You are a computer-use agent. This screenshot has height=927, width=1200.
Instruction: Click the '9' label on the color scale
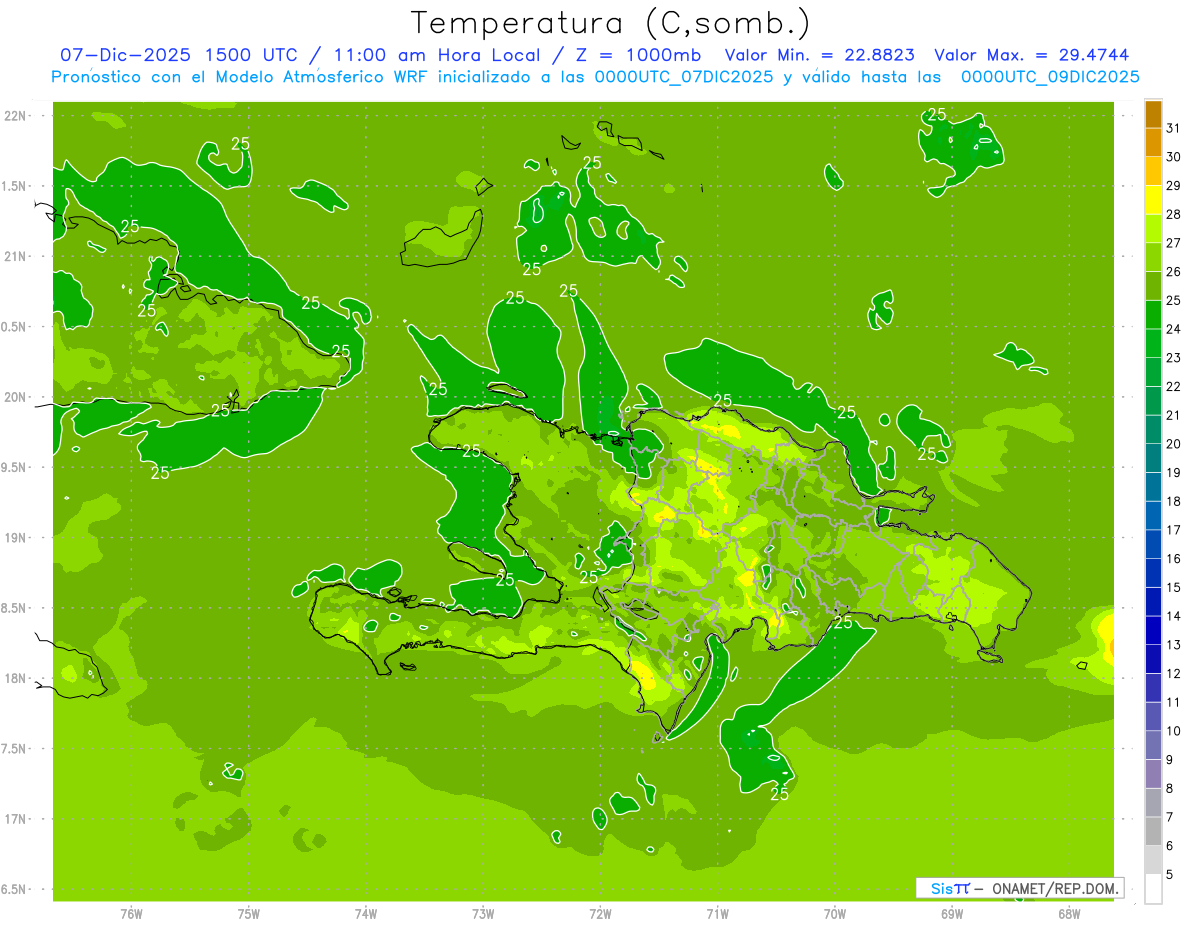(x=1170, y=761)
